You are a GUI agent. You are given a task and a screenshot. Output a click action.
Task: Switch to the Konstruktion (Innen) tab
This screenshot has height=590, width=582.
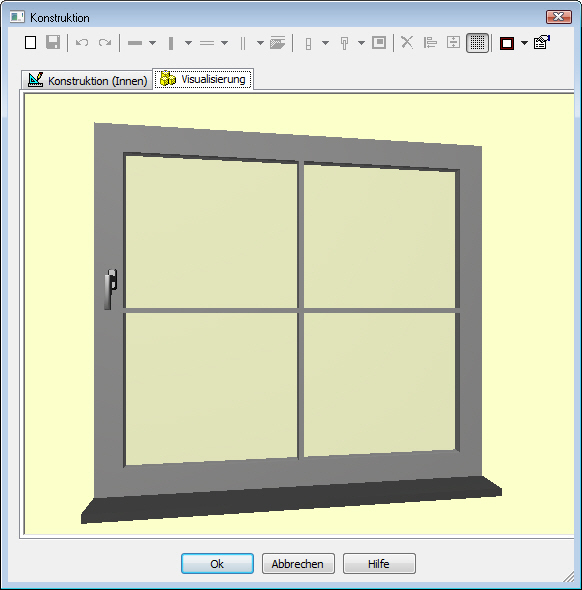click(87, 80)
